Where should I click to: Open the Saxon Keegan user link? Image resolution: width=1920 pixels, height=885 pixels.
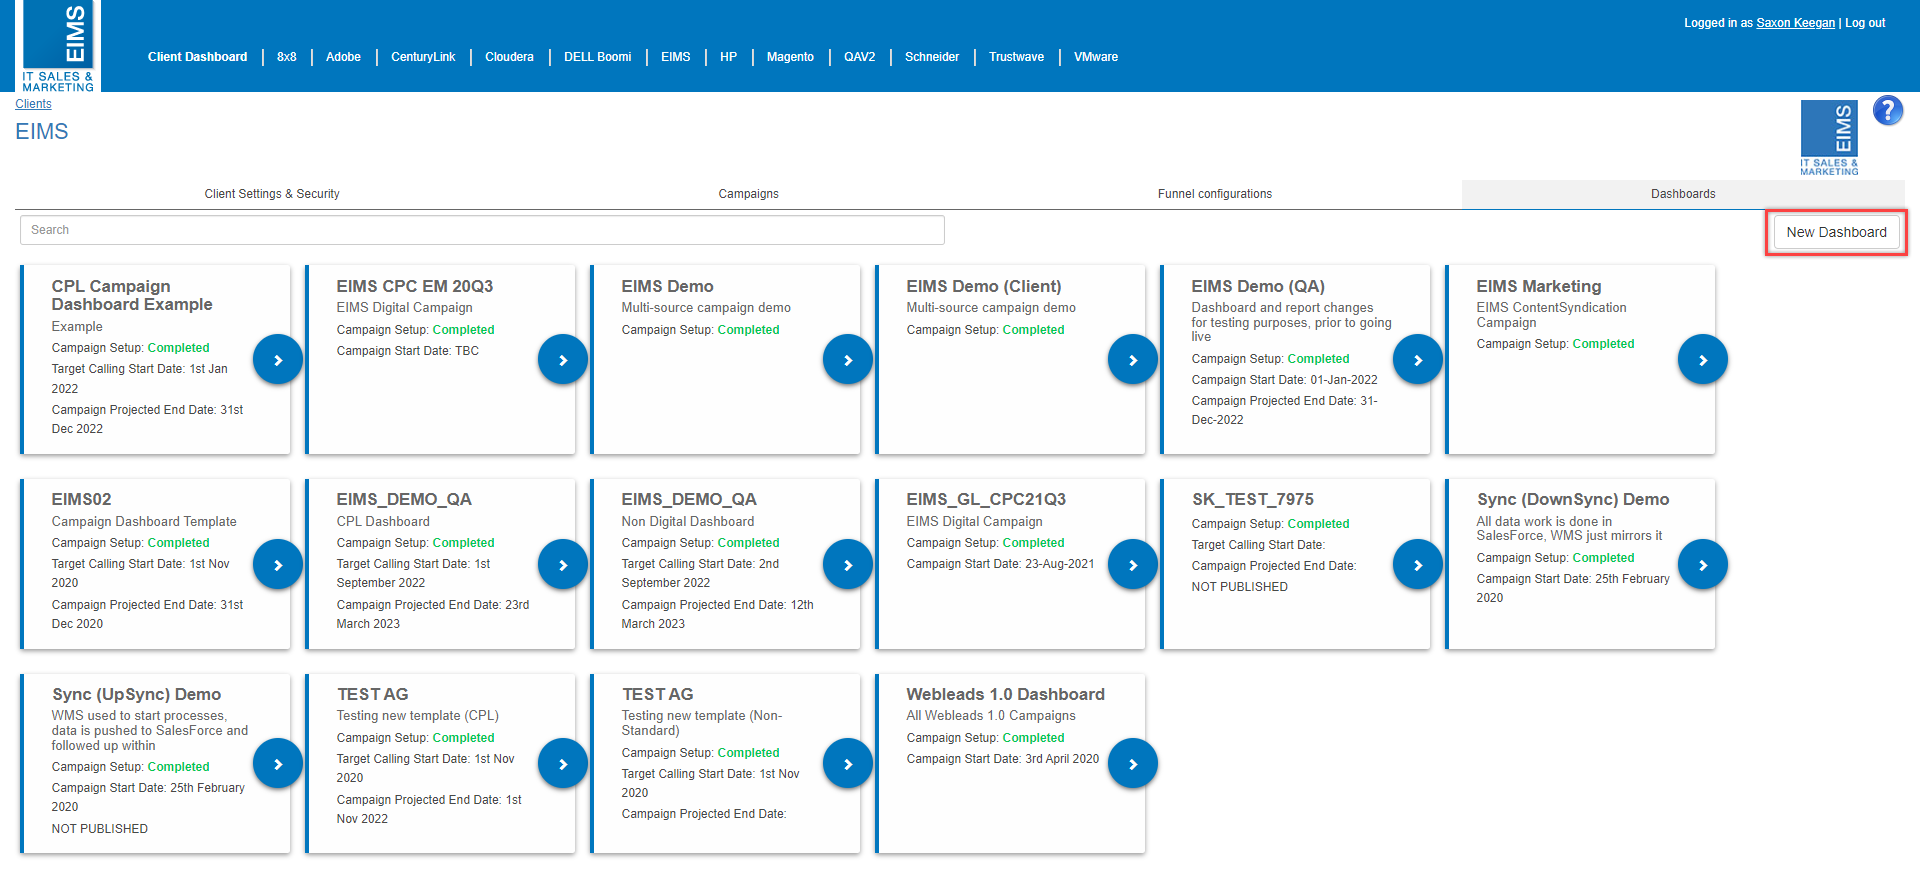click(x=1796, y=23)
